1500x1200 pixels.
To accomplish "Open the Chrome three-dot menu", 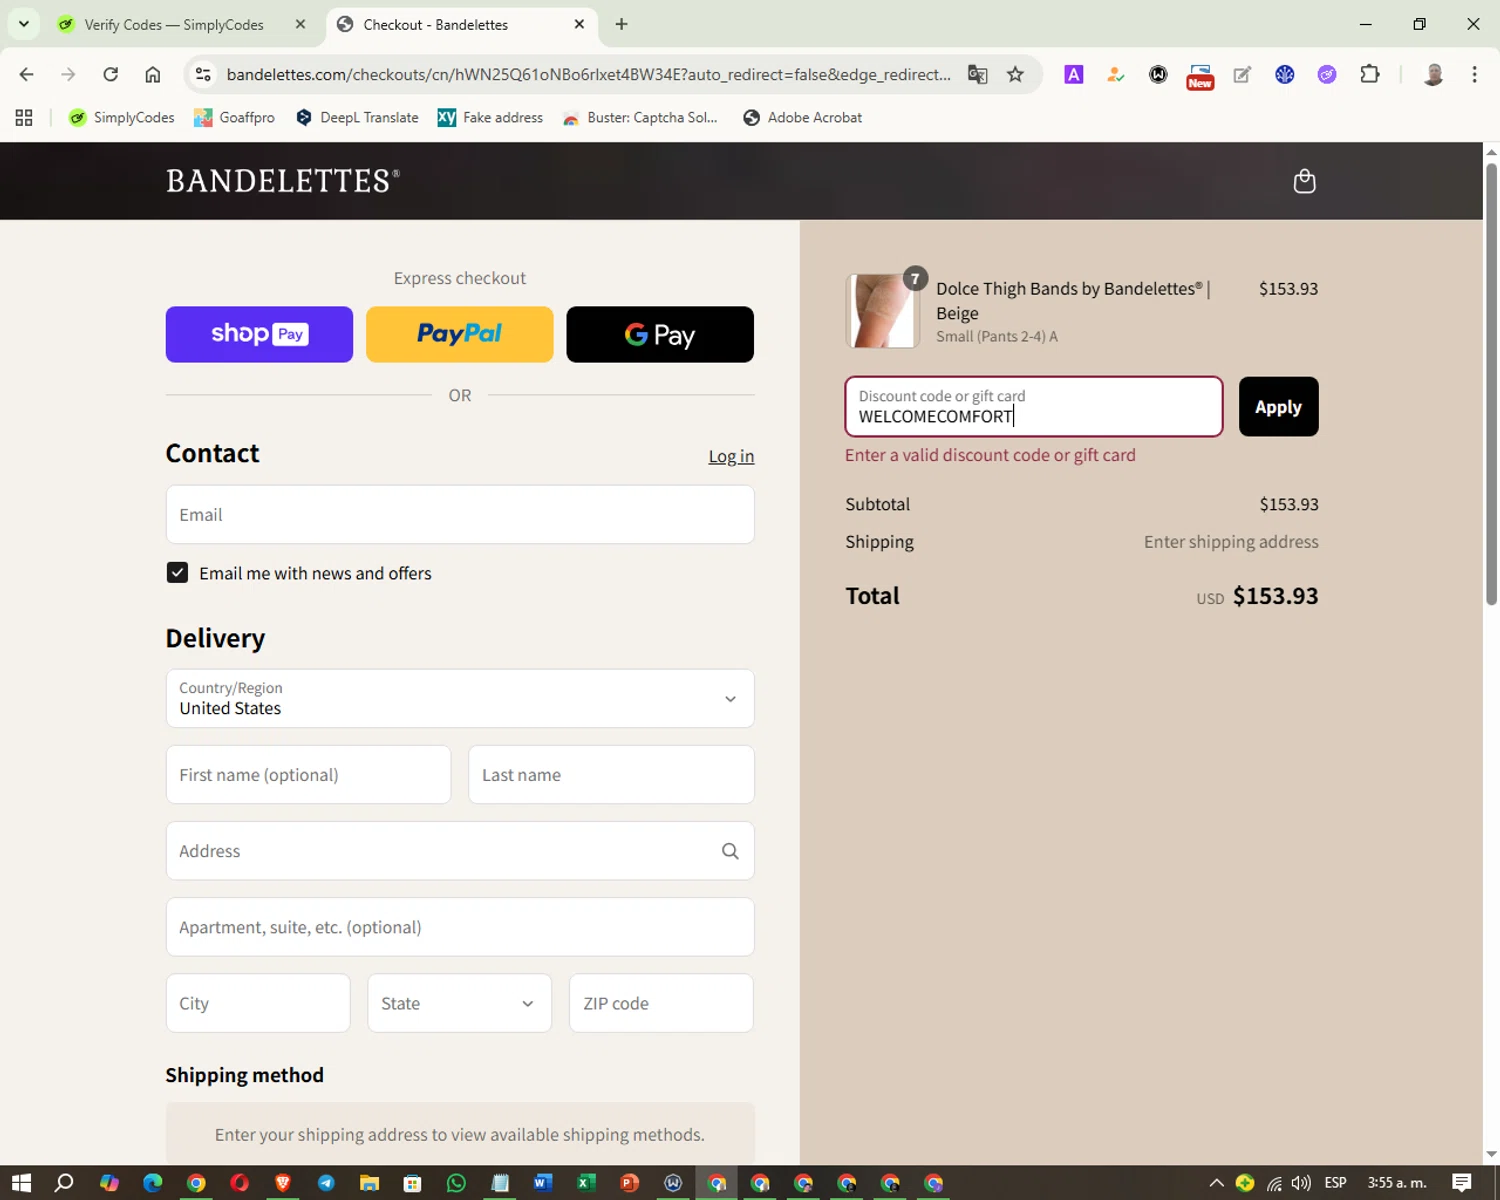I will click(x=1474, y=74).
